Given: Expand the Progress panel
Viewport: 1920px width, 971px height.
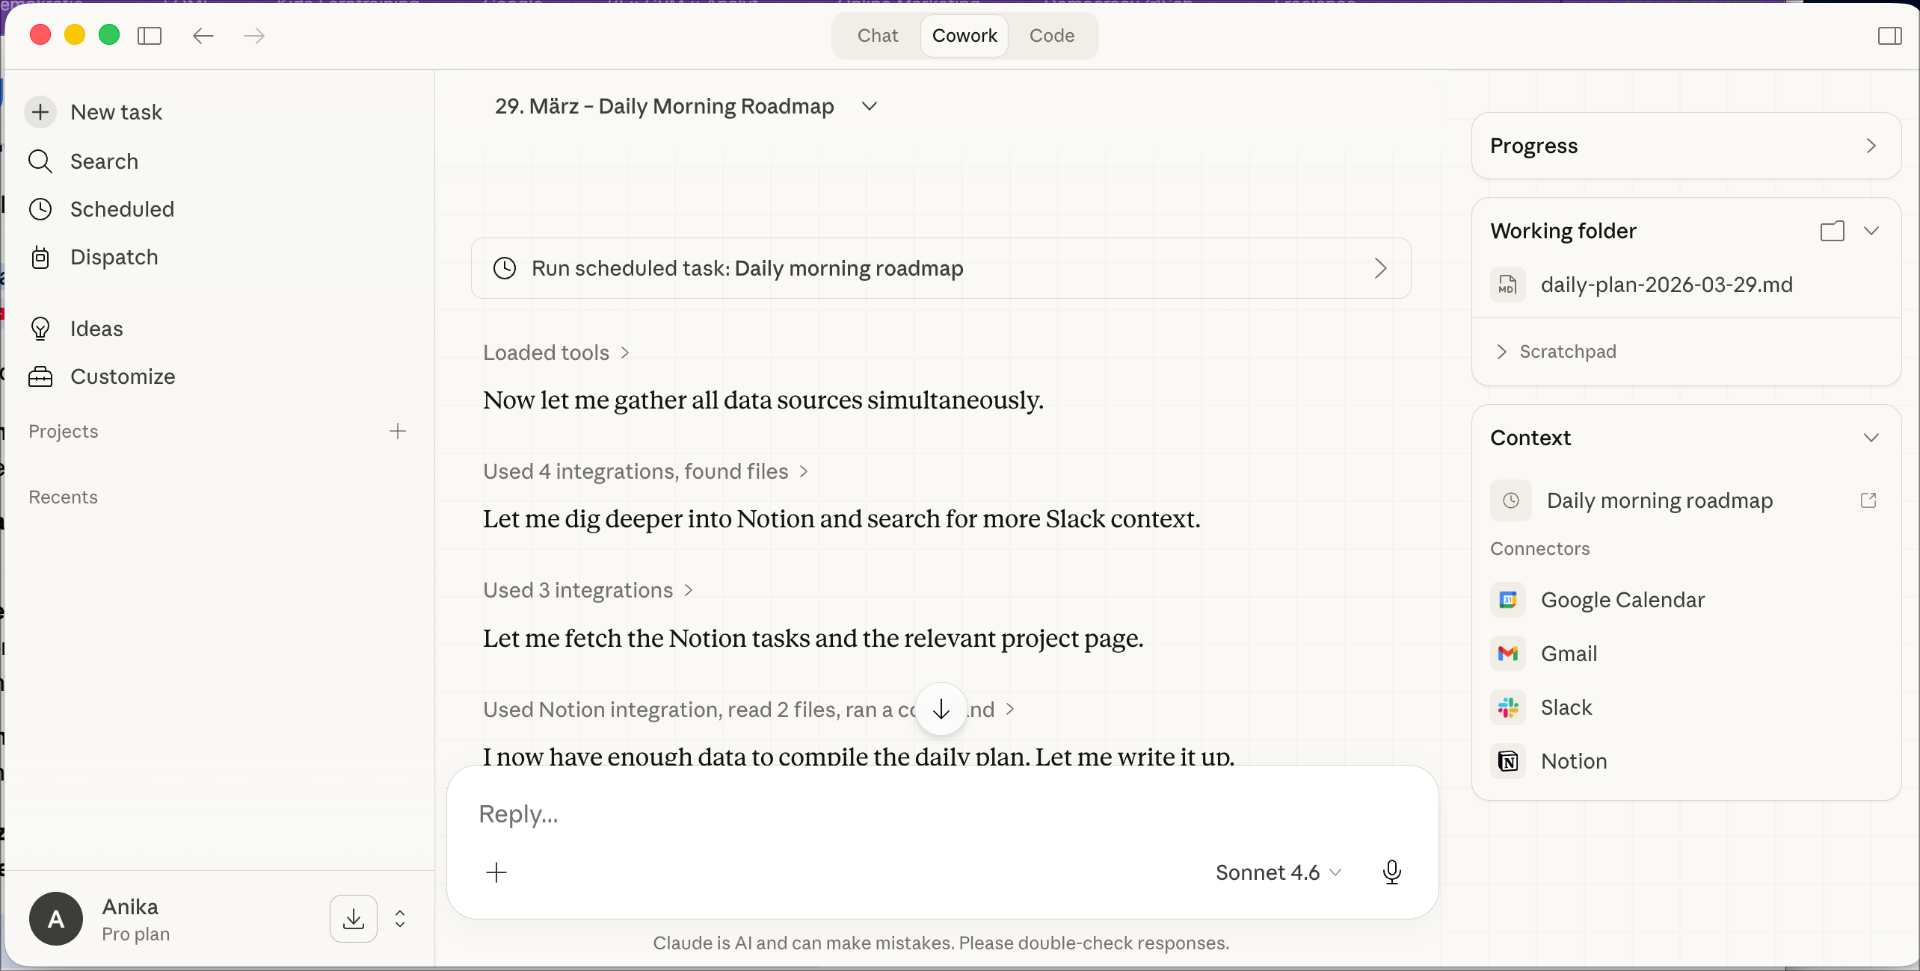Looking at the screenshot, I should coord(1685,146).
